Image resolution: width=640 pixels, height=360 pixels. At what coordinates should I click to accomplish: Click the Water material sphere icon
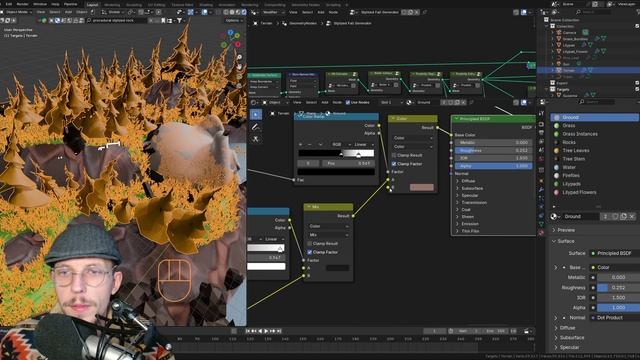pyautogui.click(x=556, y=167)
